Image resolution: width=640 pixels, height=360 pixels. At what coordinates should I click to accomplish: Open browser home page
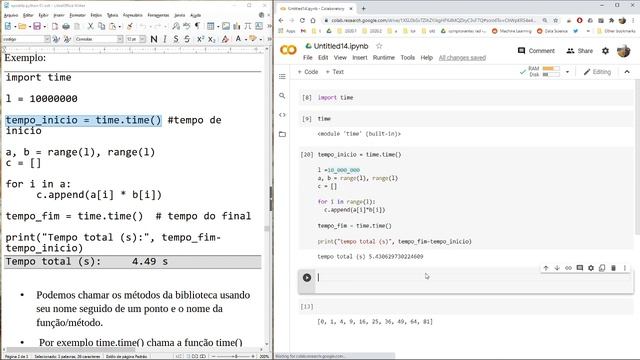313,20
